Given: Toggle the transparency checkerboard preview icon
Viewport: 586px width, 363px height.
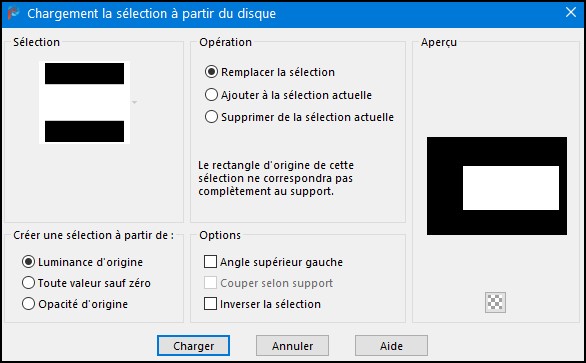Looking at the screenshot, I should pyautogui.click(x=495, y=302).
